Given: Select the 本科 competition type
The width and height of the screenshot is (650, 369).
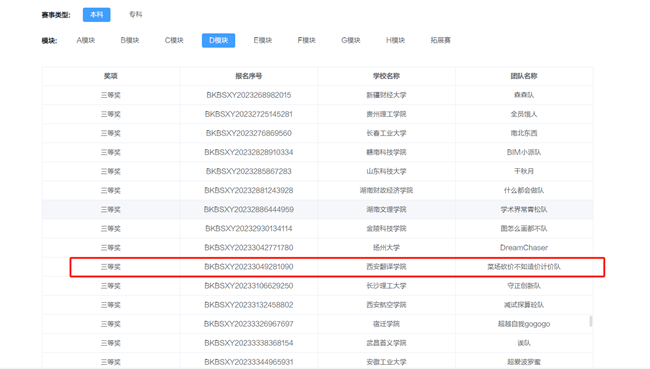Looking at the screenshot, I should pos(97,15).
